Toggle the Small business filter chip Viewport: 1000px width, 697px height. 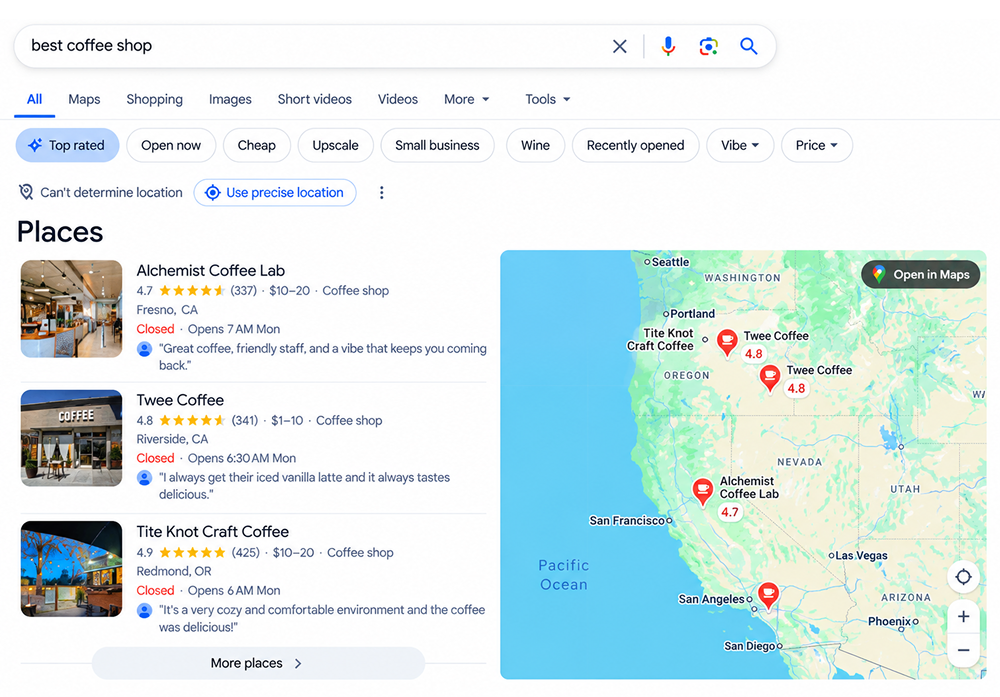click(437, 145)
